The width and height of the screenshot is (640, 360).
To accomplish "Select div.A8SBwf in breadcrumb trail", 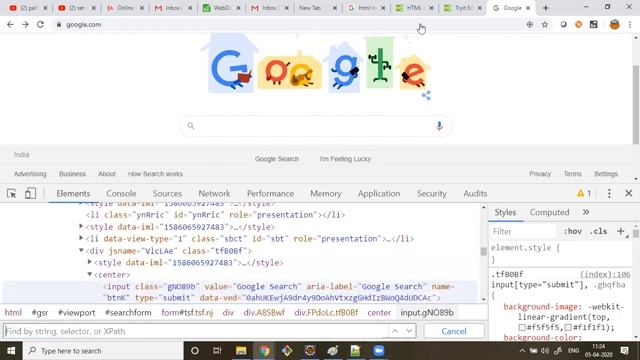I will pos(264,313).
